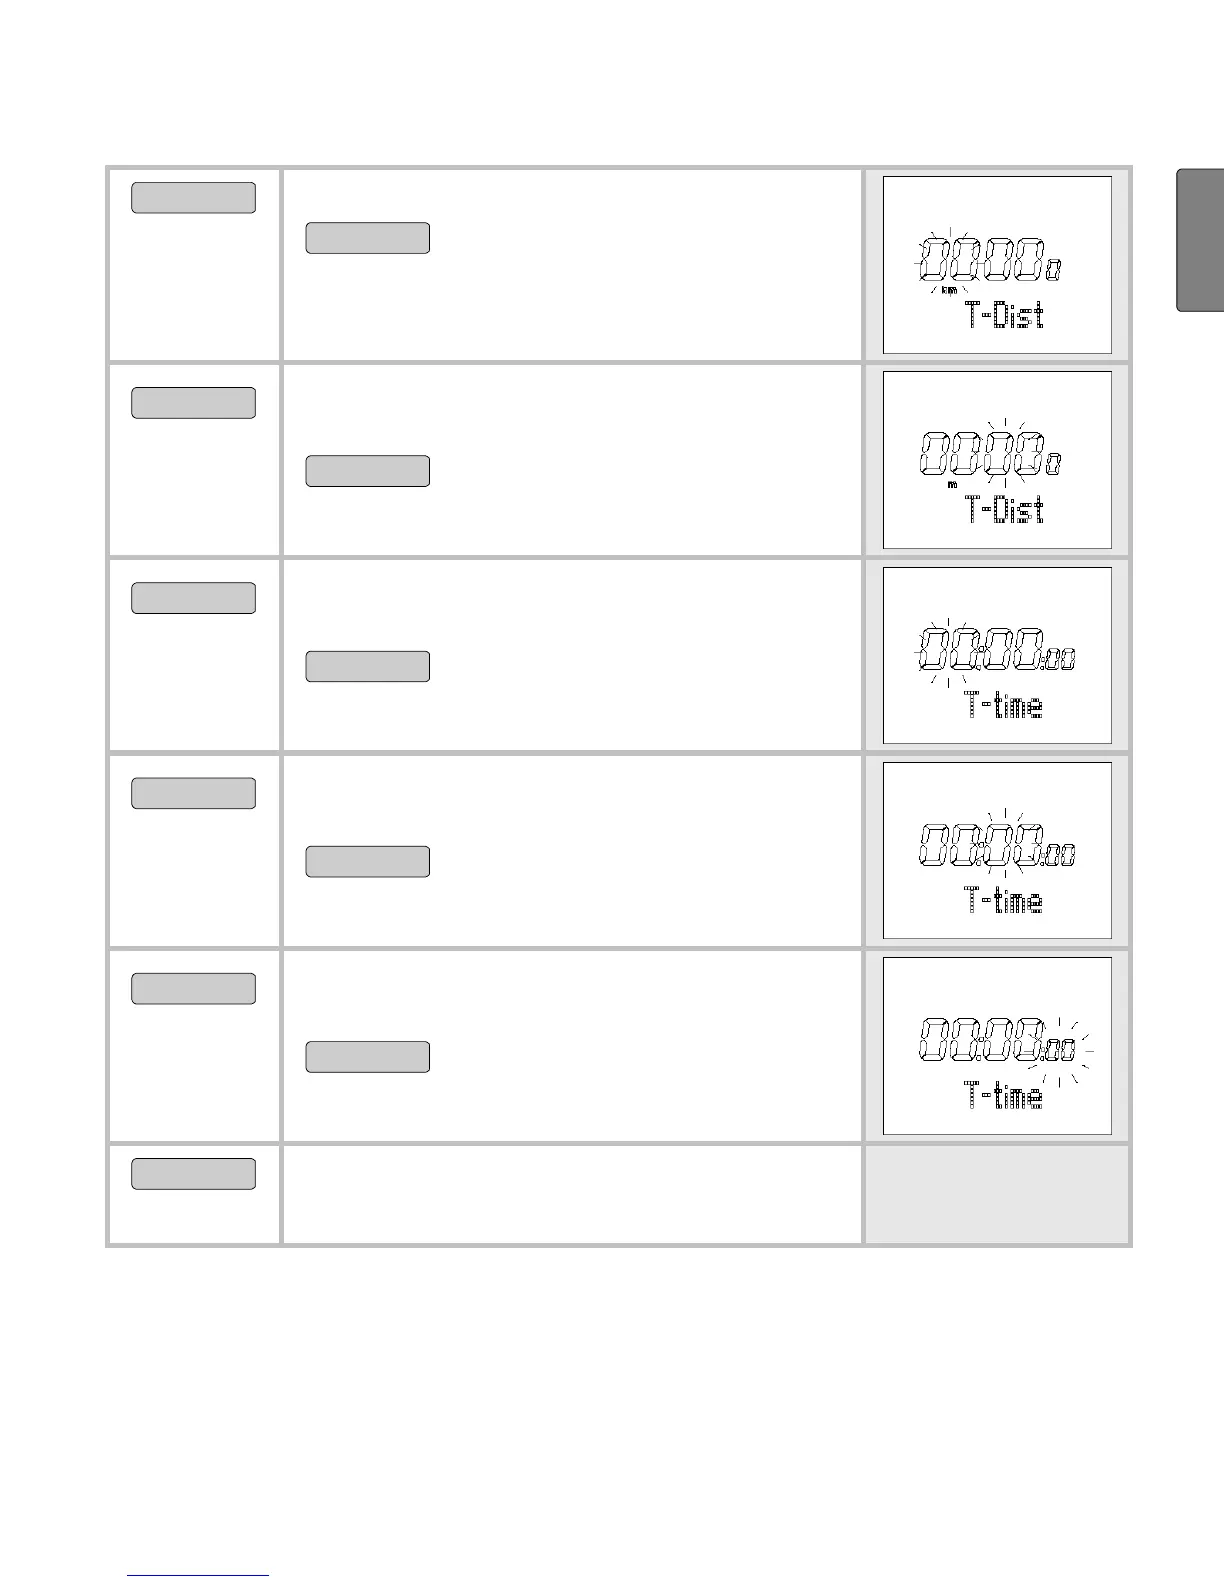
Task: Click the T-time display with flashing hour digits
Action: [997, 656]
